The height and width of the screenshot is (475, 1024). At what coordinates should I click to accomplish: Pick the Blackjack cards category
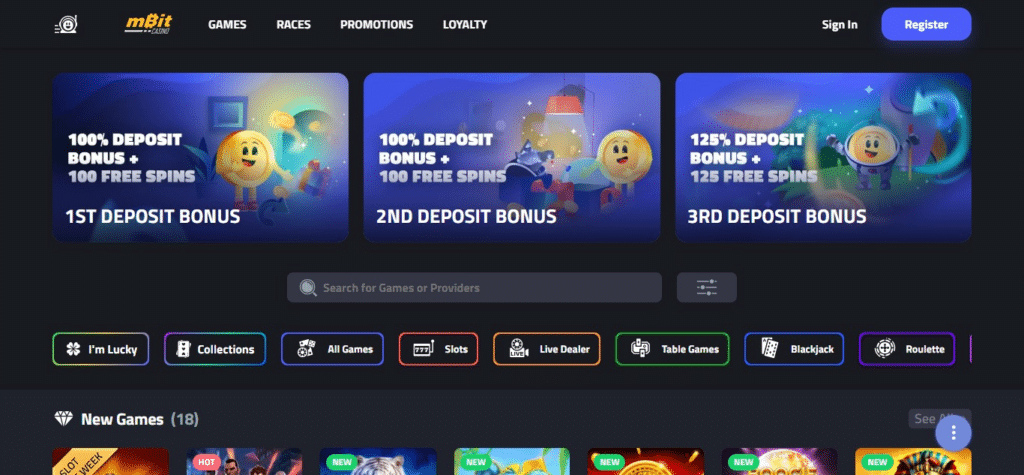pyautogui.click(x=794, y=349)
